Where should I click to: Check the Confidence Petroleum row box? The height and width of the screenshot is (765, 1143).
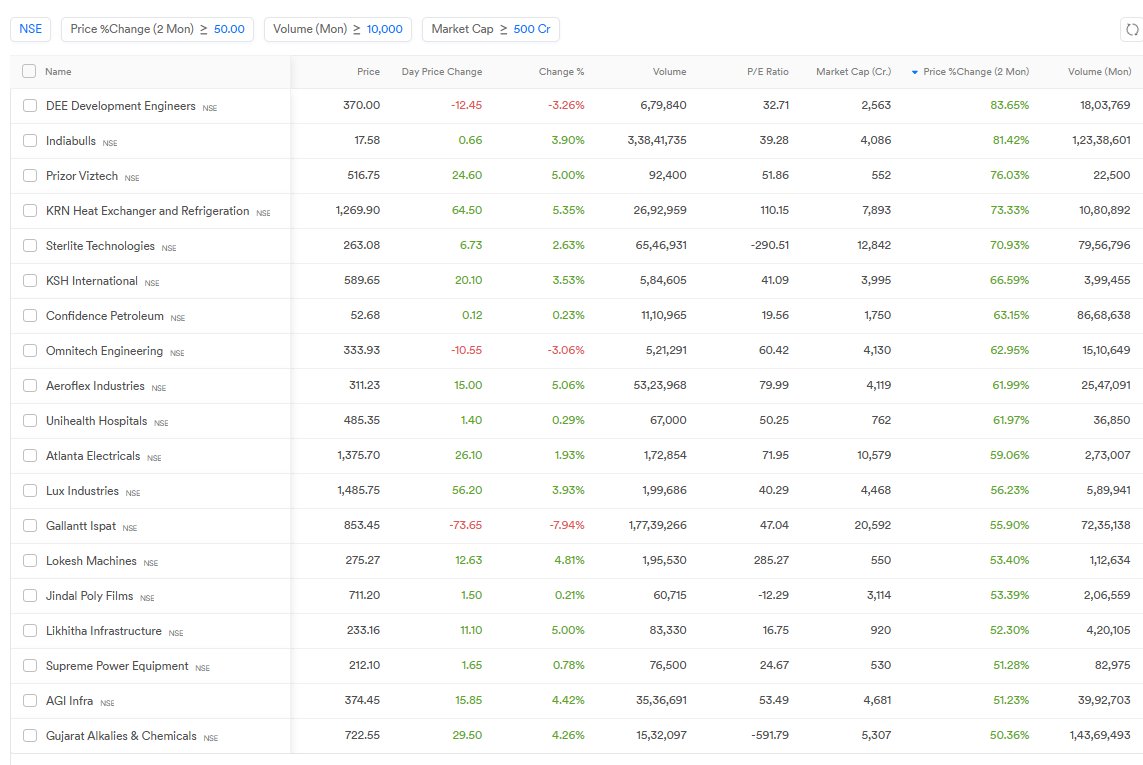click(30, 316)
